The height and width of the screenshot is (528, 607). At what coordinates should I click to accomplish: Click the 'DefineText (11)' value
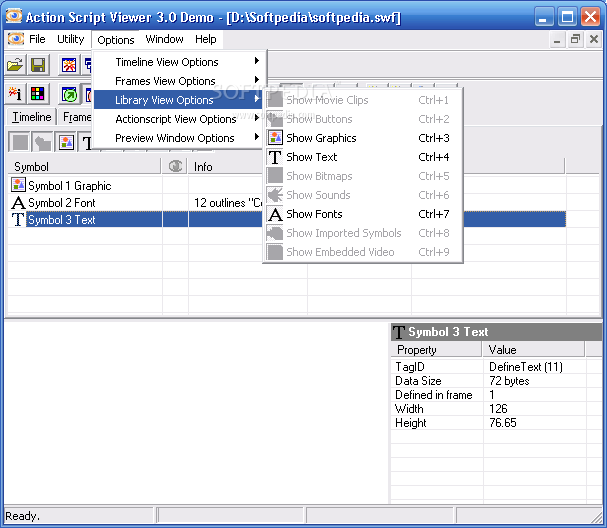[526, 367]
